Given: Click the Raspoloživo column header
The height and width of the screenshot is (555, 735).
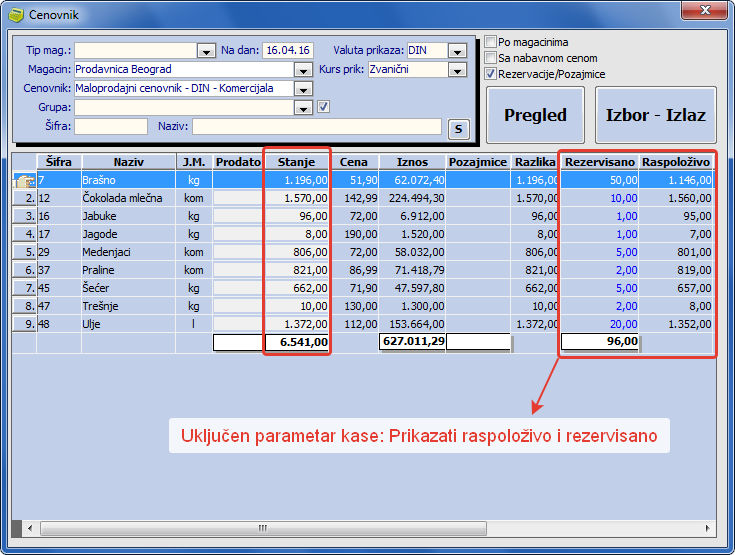Looking at the screenshot, I should pos(676,162).
